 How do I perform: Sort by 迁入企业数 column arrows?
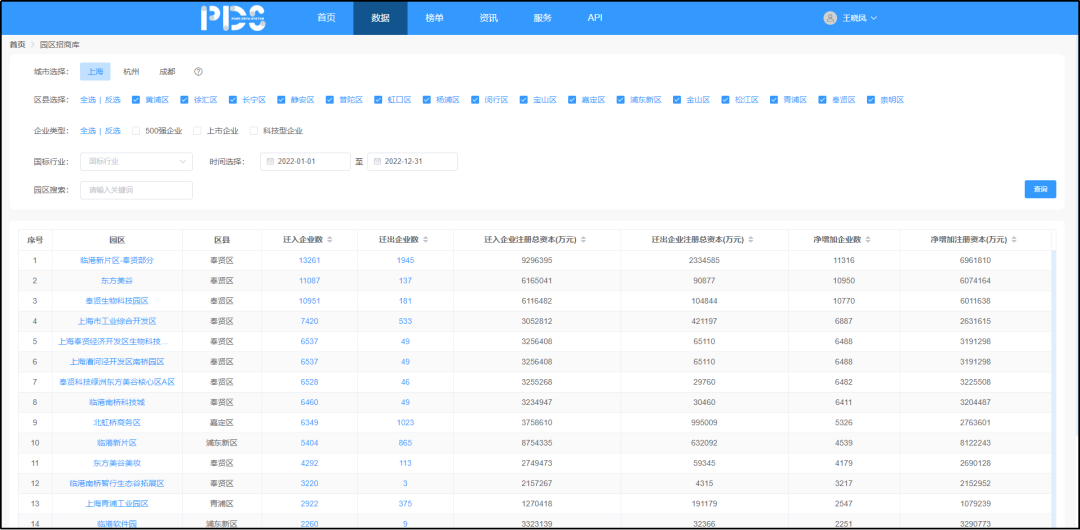coord(330,240)
